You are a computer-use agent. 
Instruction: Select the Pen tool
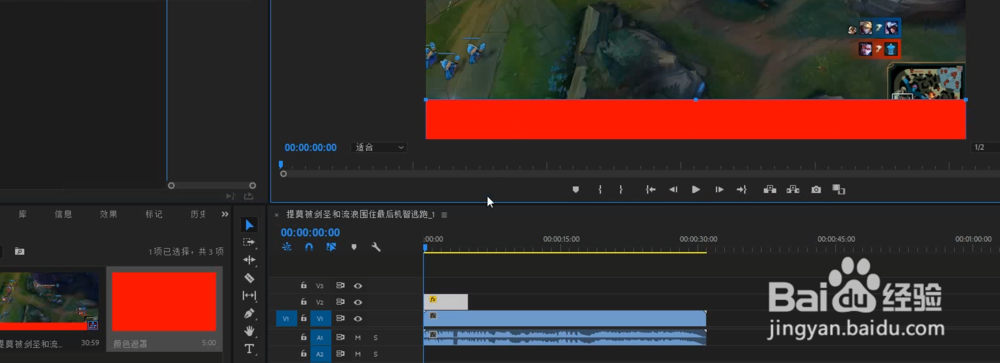tap(249, 314)
